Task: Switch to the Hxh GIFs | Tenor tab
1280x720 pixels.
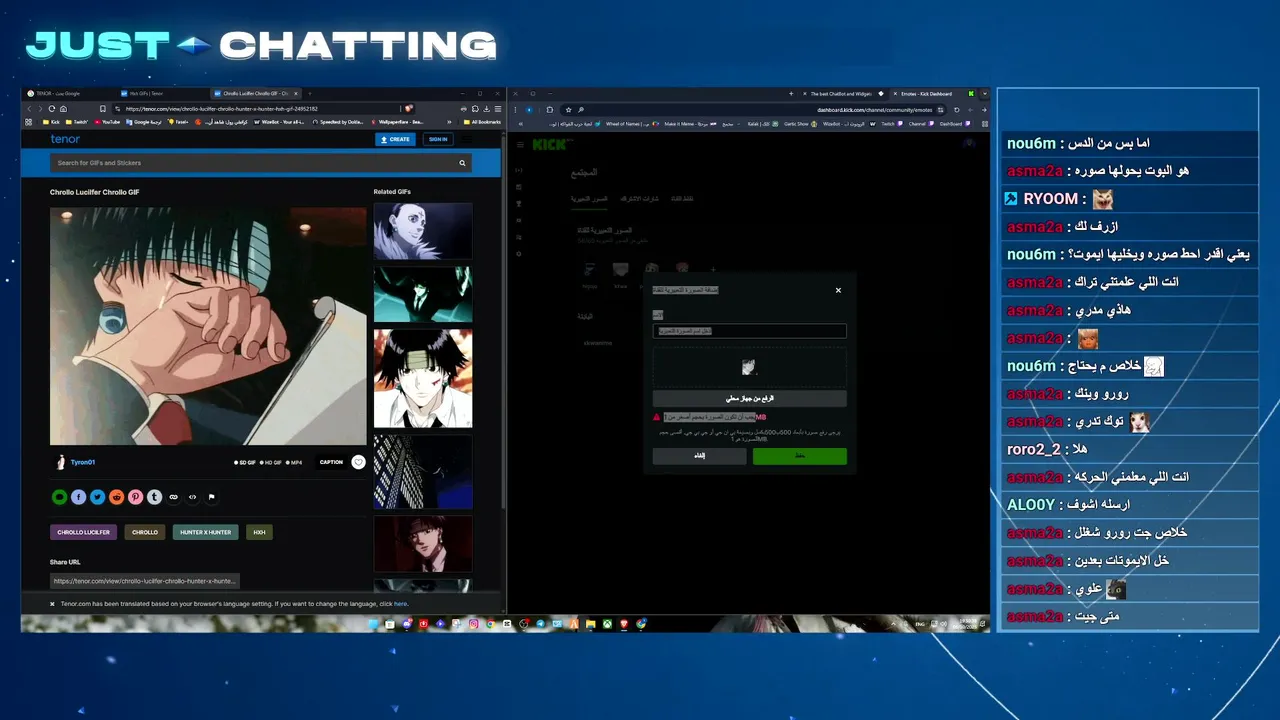Action: (x=164, y=93)
